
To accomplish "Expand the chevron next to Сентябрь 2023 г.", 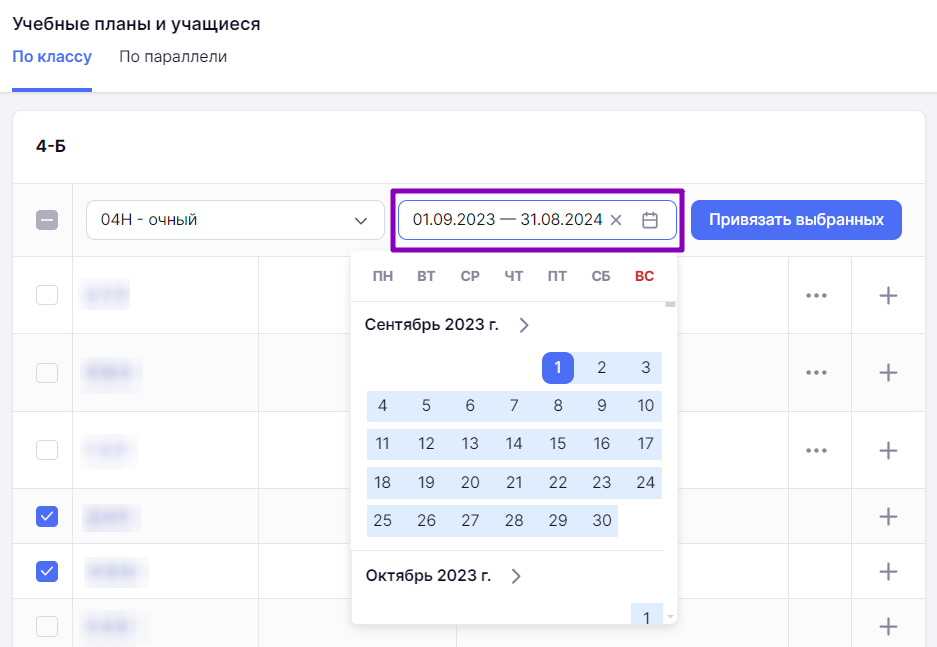I will click(523, 325).
